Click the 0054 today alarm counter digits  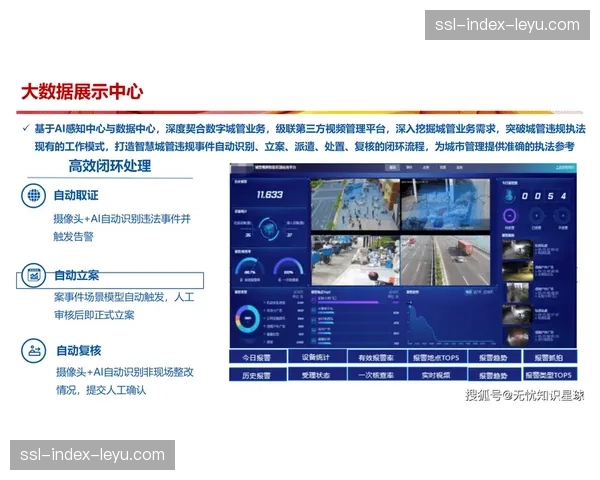(x=543, y=196)
